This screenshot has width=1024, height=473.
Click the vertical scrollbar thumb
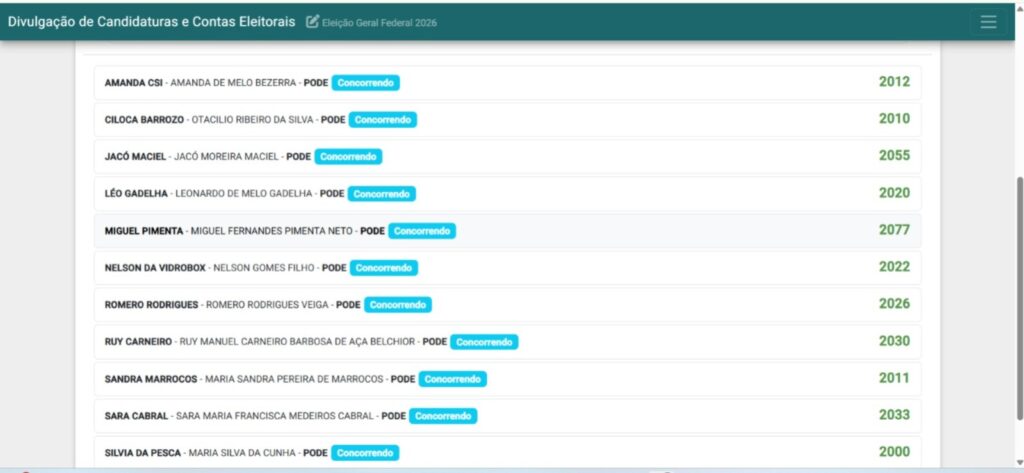pos(1017,297)
